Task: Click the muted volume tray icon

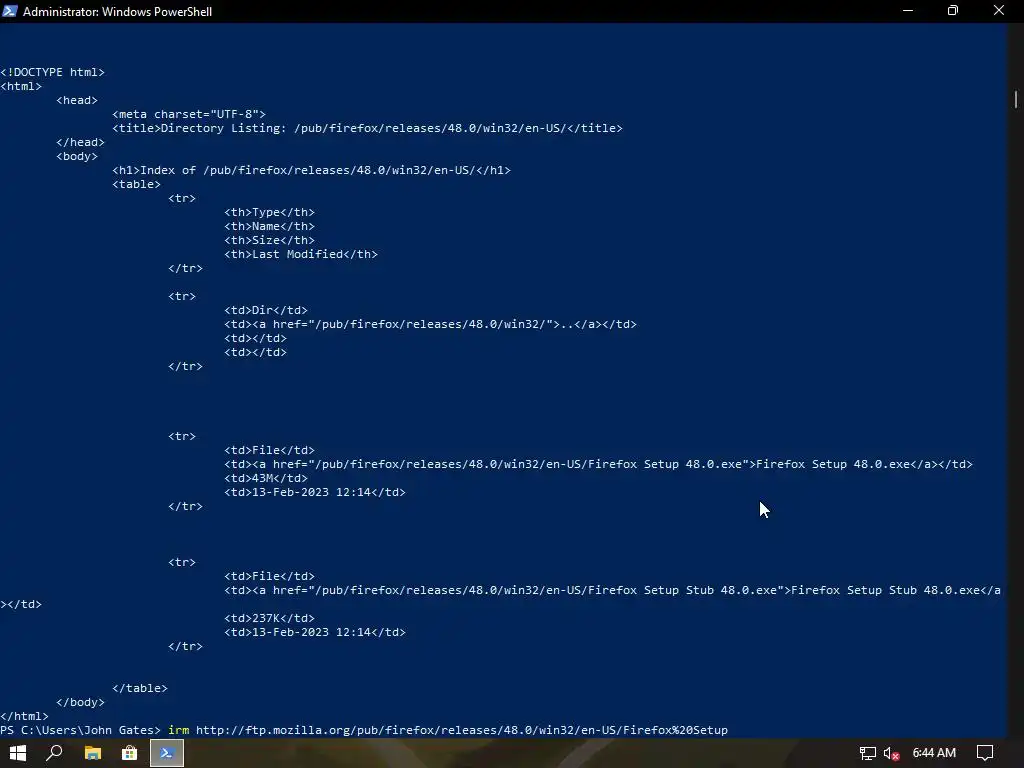Action: (891, 753)
